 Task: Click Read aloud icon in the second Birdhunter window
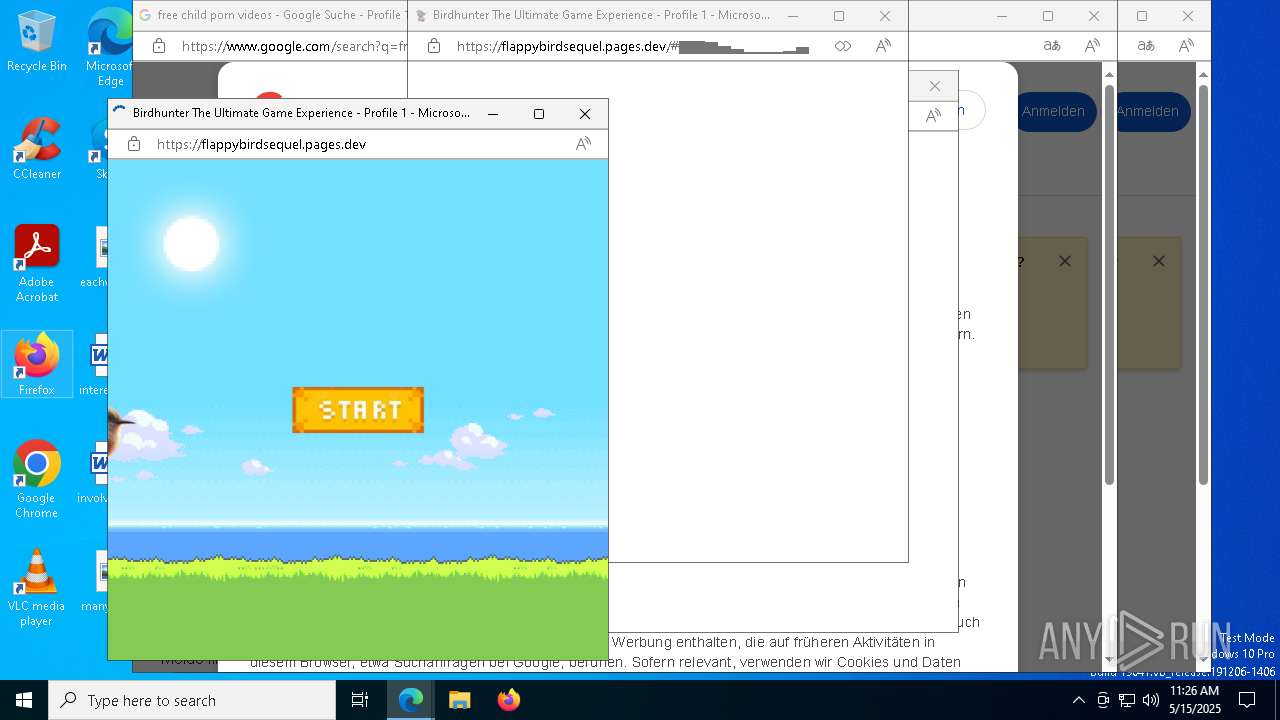click(883, 46)
